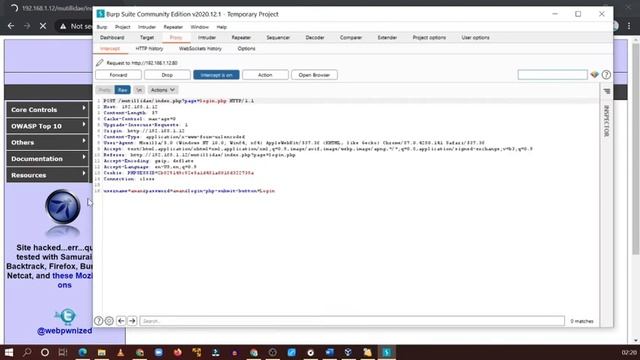Image resolution: width=640 pixels, height=360 pixels.
Task: Open the Project menu
Action: (x=122, y=27)
